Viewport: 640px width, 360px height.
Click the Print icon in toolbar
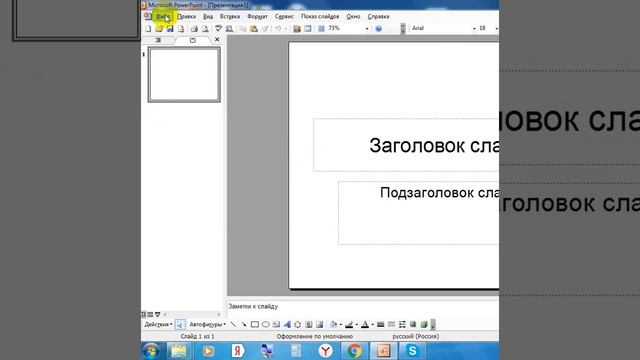tap(194, 29)
